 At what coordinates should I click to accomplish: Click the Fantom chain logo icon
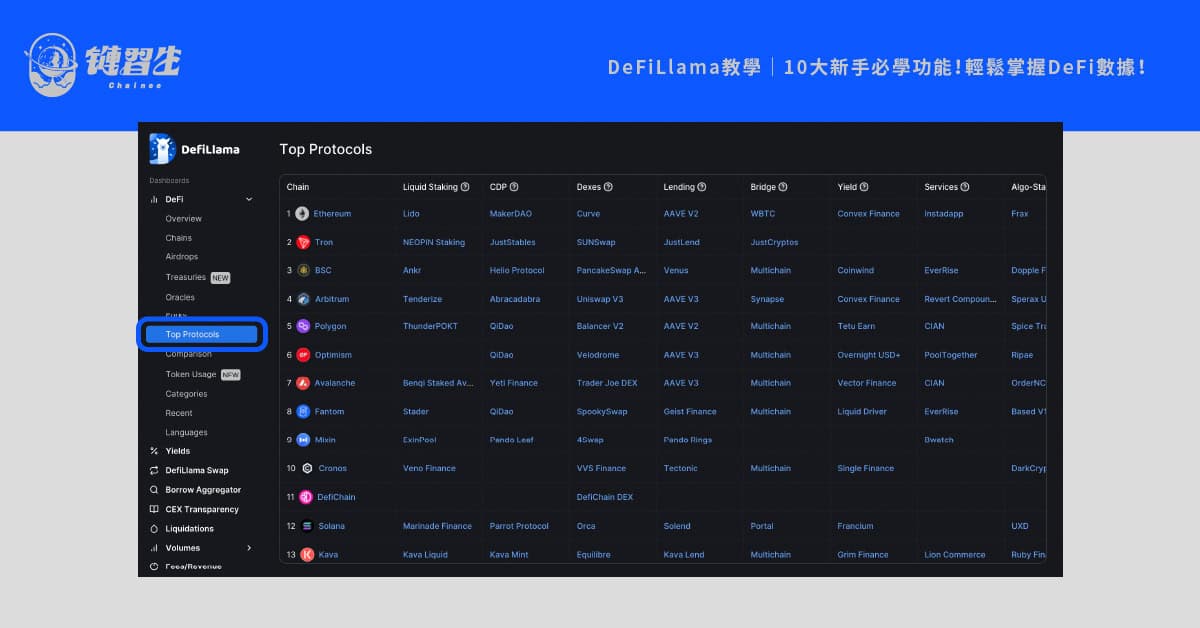coord(303,411)
